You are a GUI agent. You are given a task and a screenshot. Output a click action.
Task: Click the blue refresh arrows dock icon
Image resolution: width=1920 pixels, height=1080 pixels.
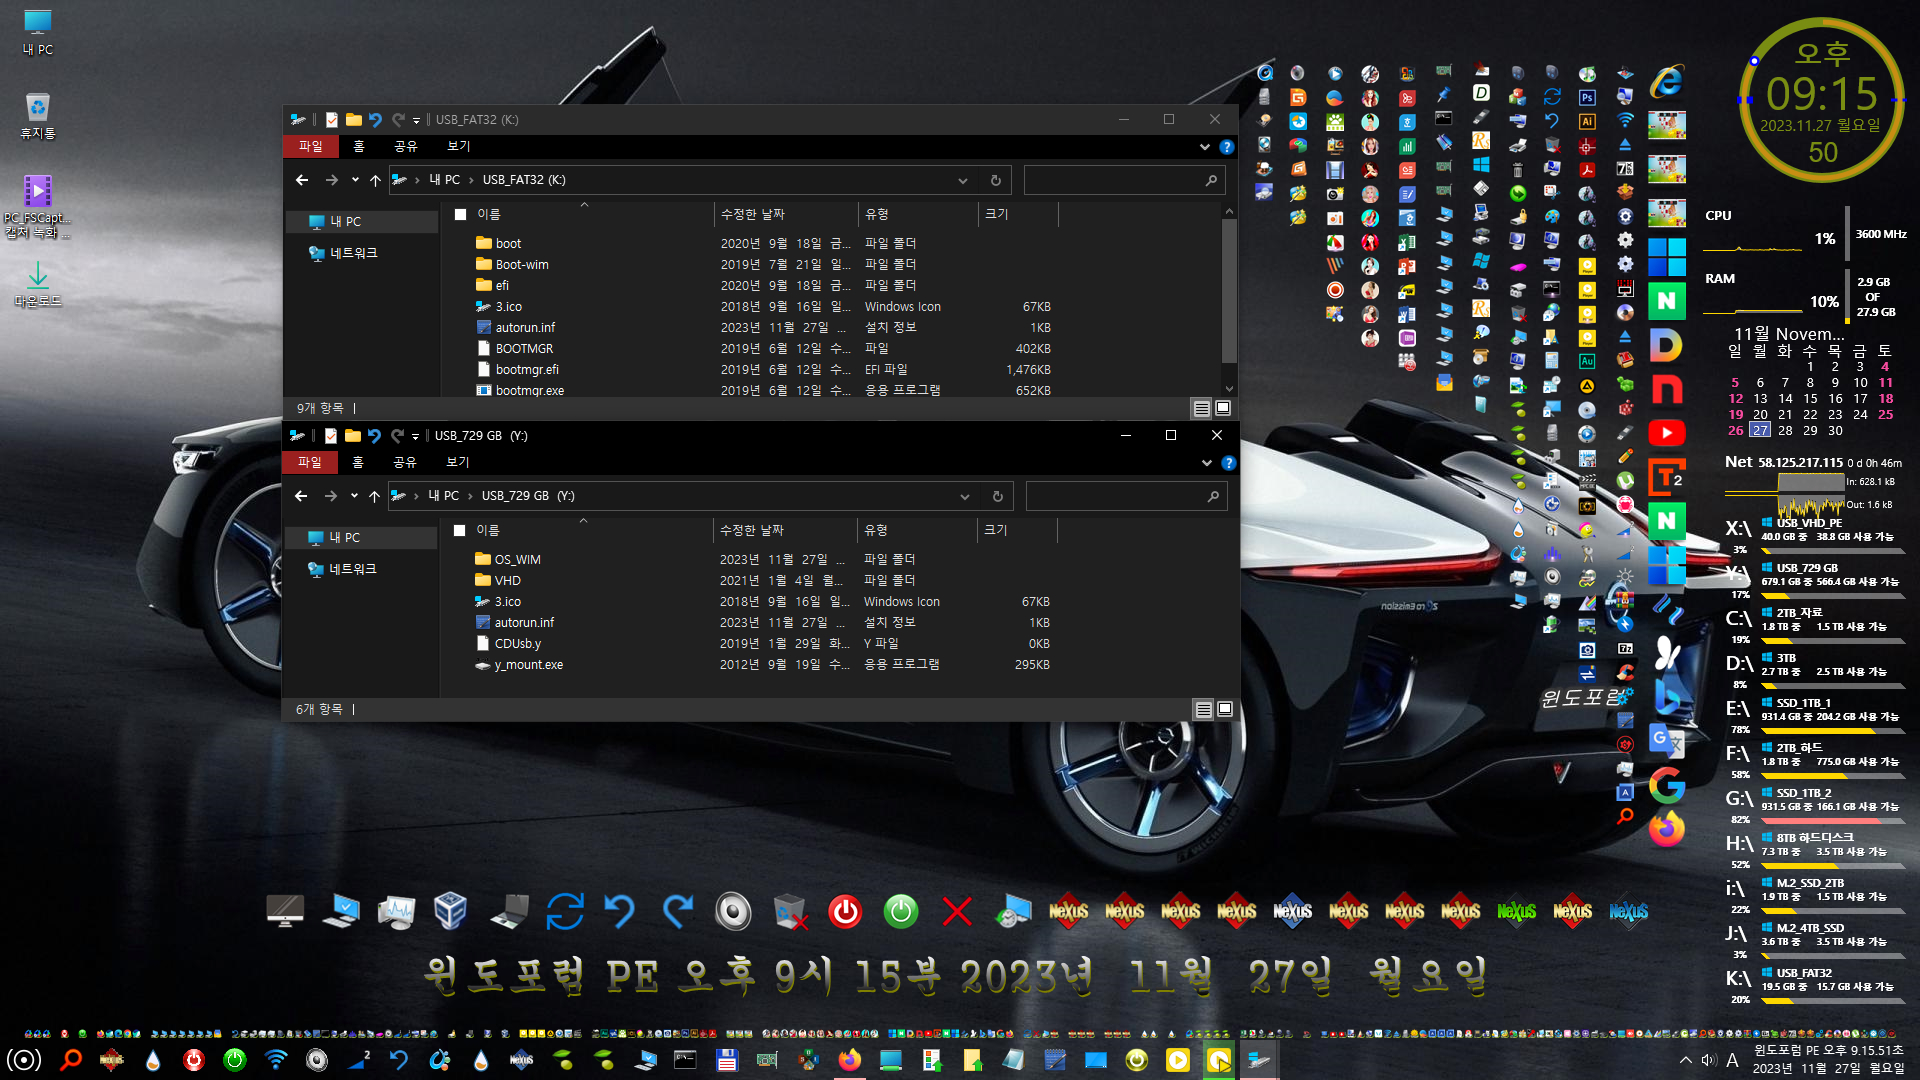coord(565,911)
